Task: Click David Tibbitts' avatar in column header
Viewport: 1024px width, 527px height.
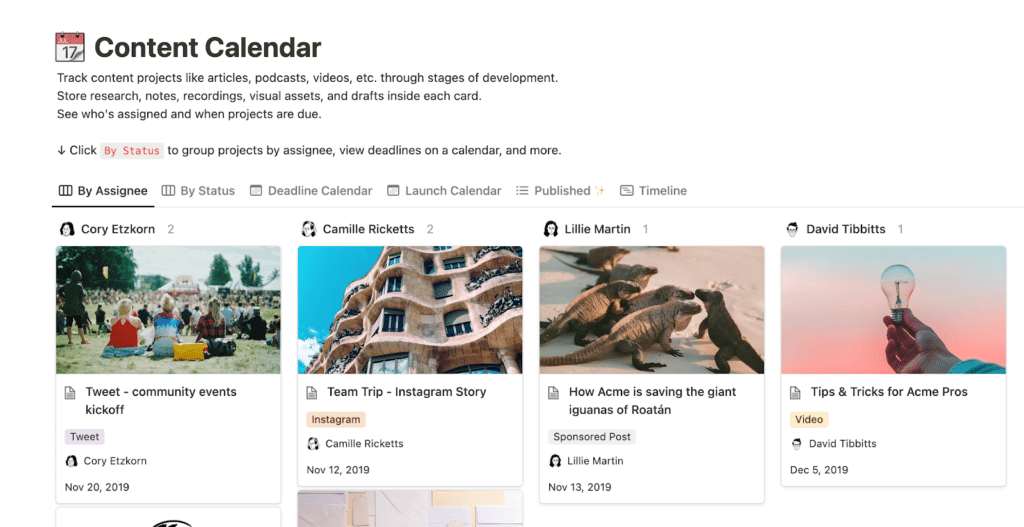Action: tap(793, 229)
